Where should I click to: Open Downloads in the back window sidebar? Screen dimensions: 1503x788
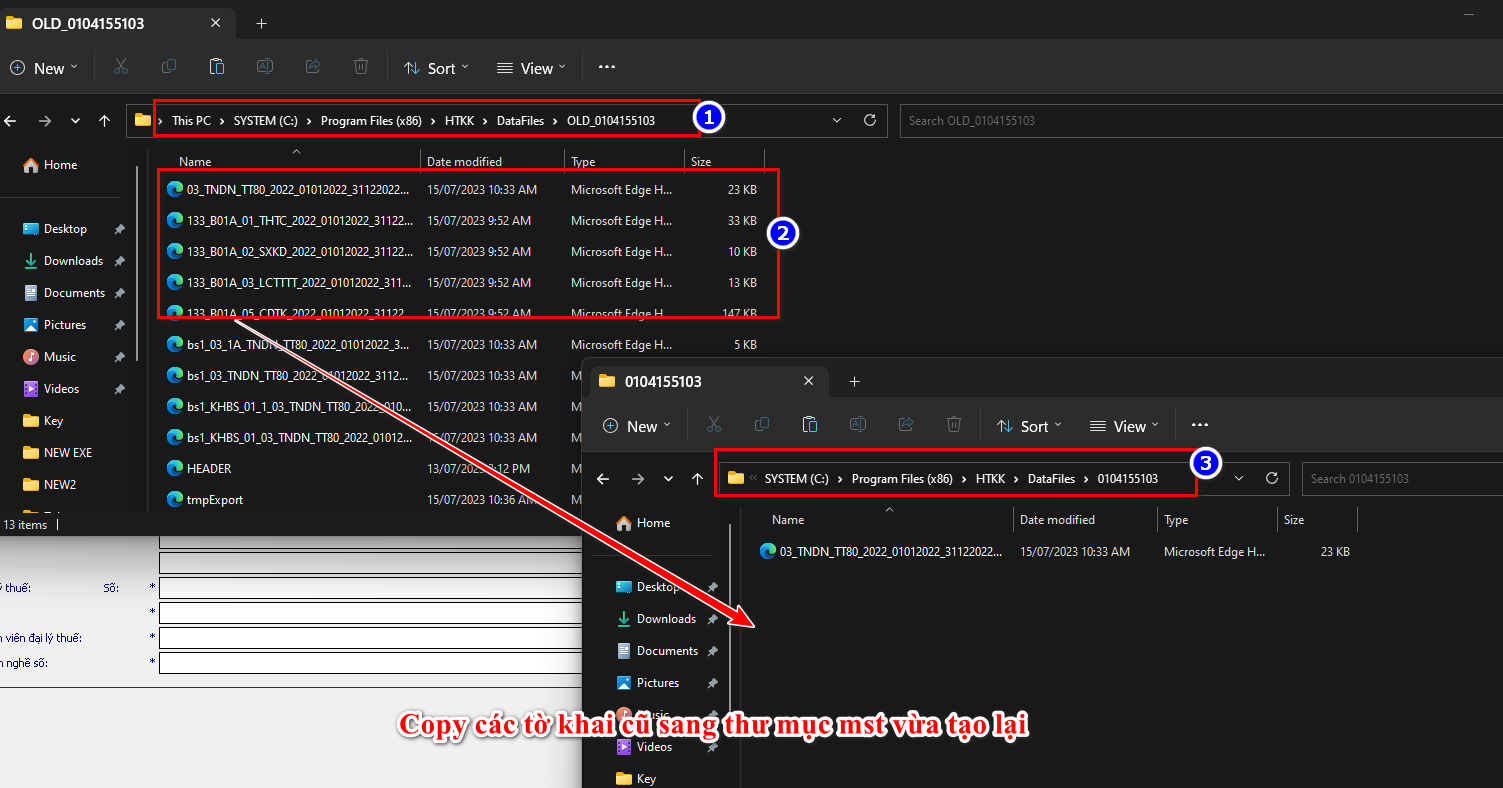73,261
